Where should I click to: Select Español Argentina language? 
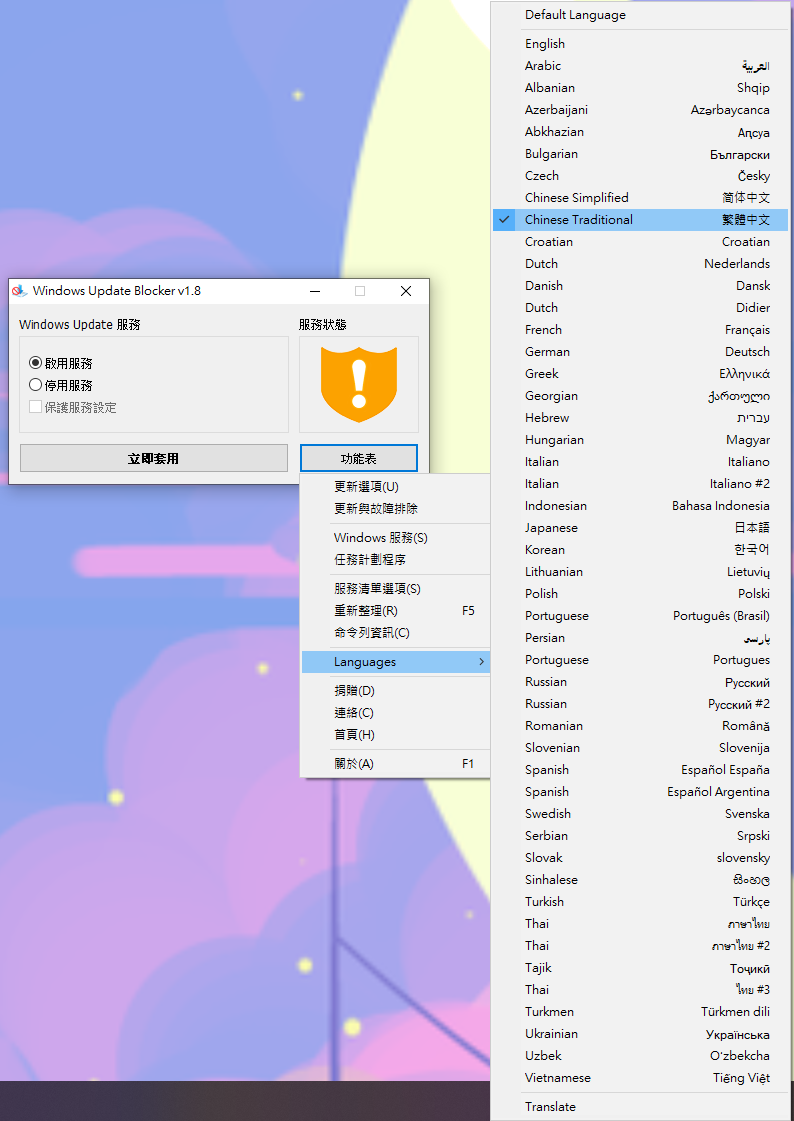[x=640, y=792]
